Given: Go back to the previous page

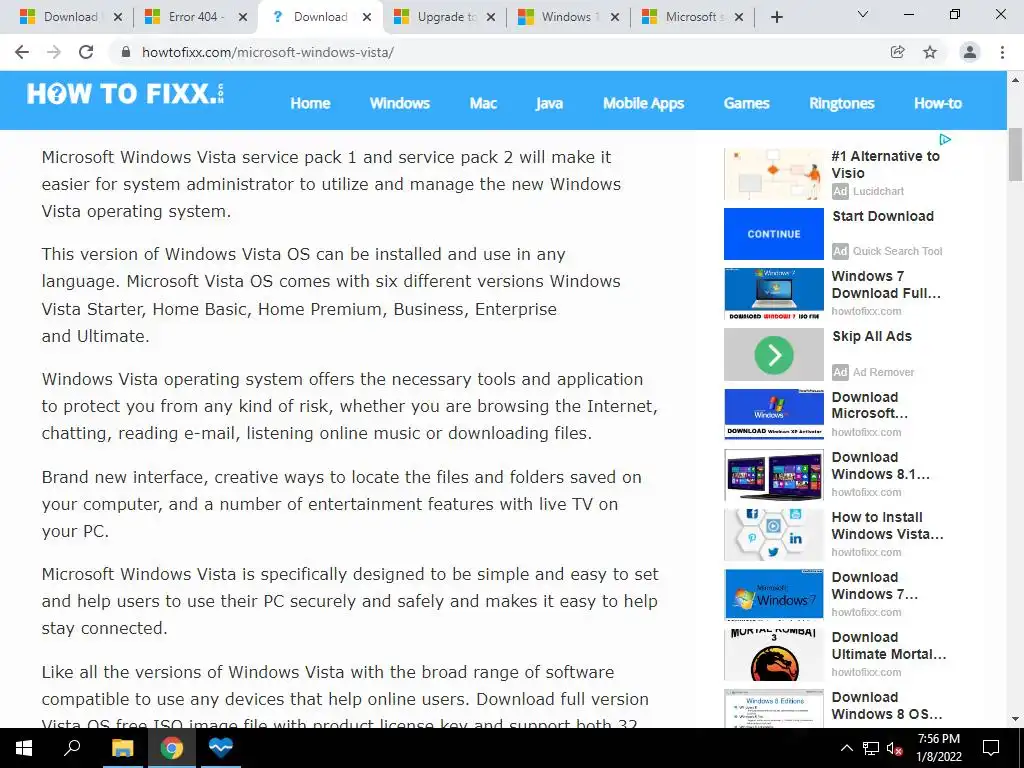Looking at the screenshot, I should point(22,52).
